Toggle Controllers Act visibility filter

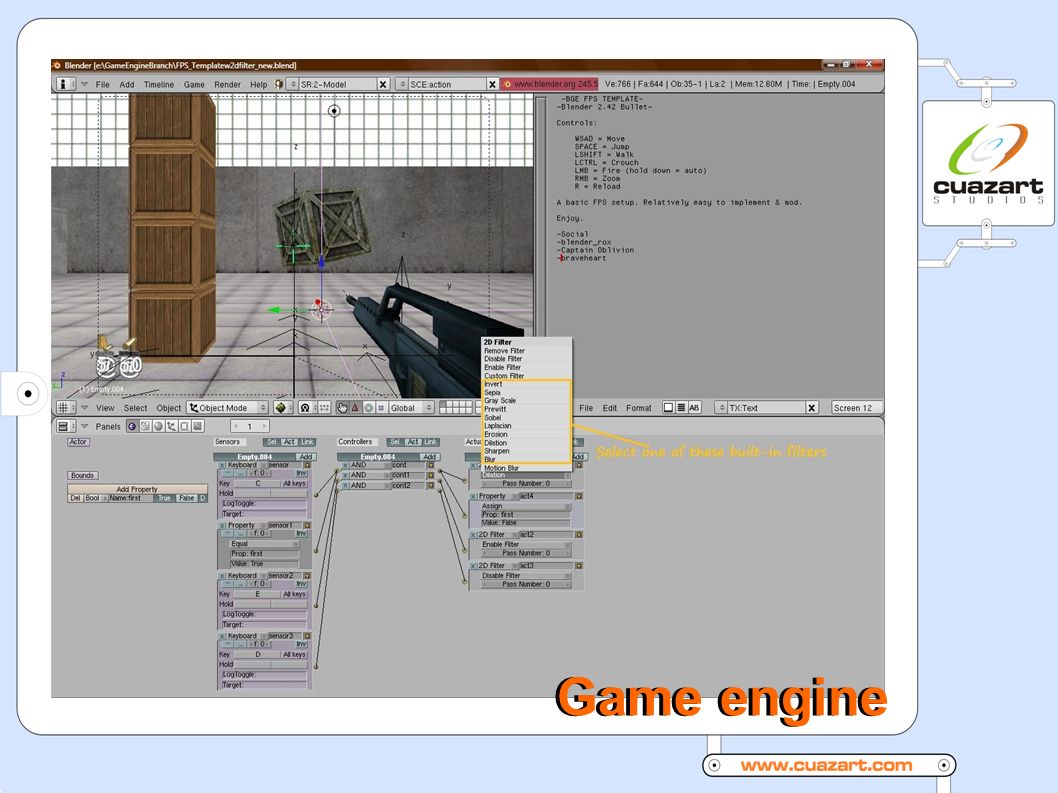click(x=412, y=442)
